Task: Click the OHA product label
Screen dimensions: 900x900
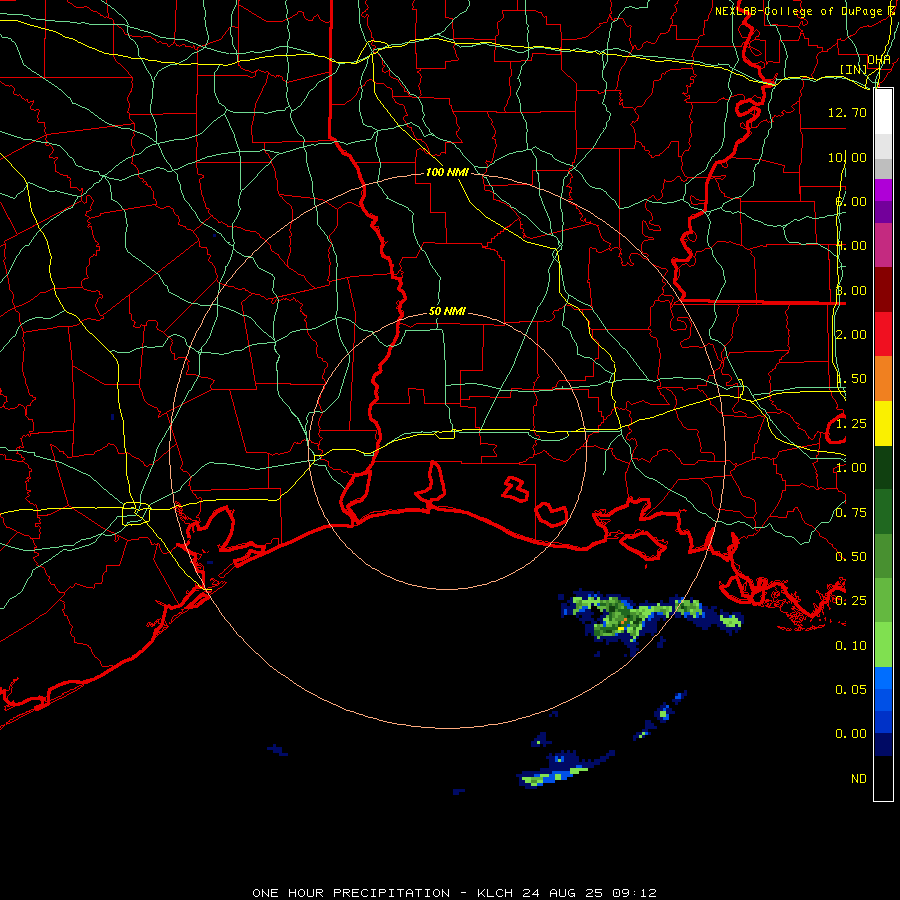Action: tap(879, 60)
